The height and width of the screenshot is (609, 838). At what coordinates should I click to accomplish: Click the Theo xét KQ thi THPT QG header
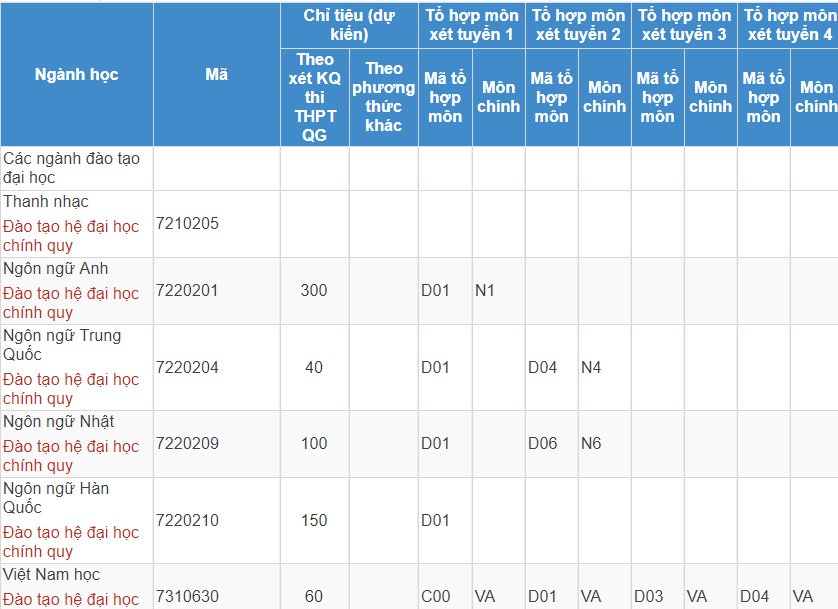[315, 97]
